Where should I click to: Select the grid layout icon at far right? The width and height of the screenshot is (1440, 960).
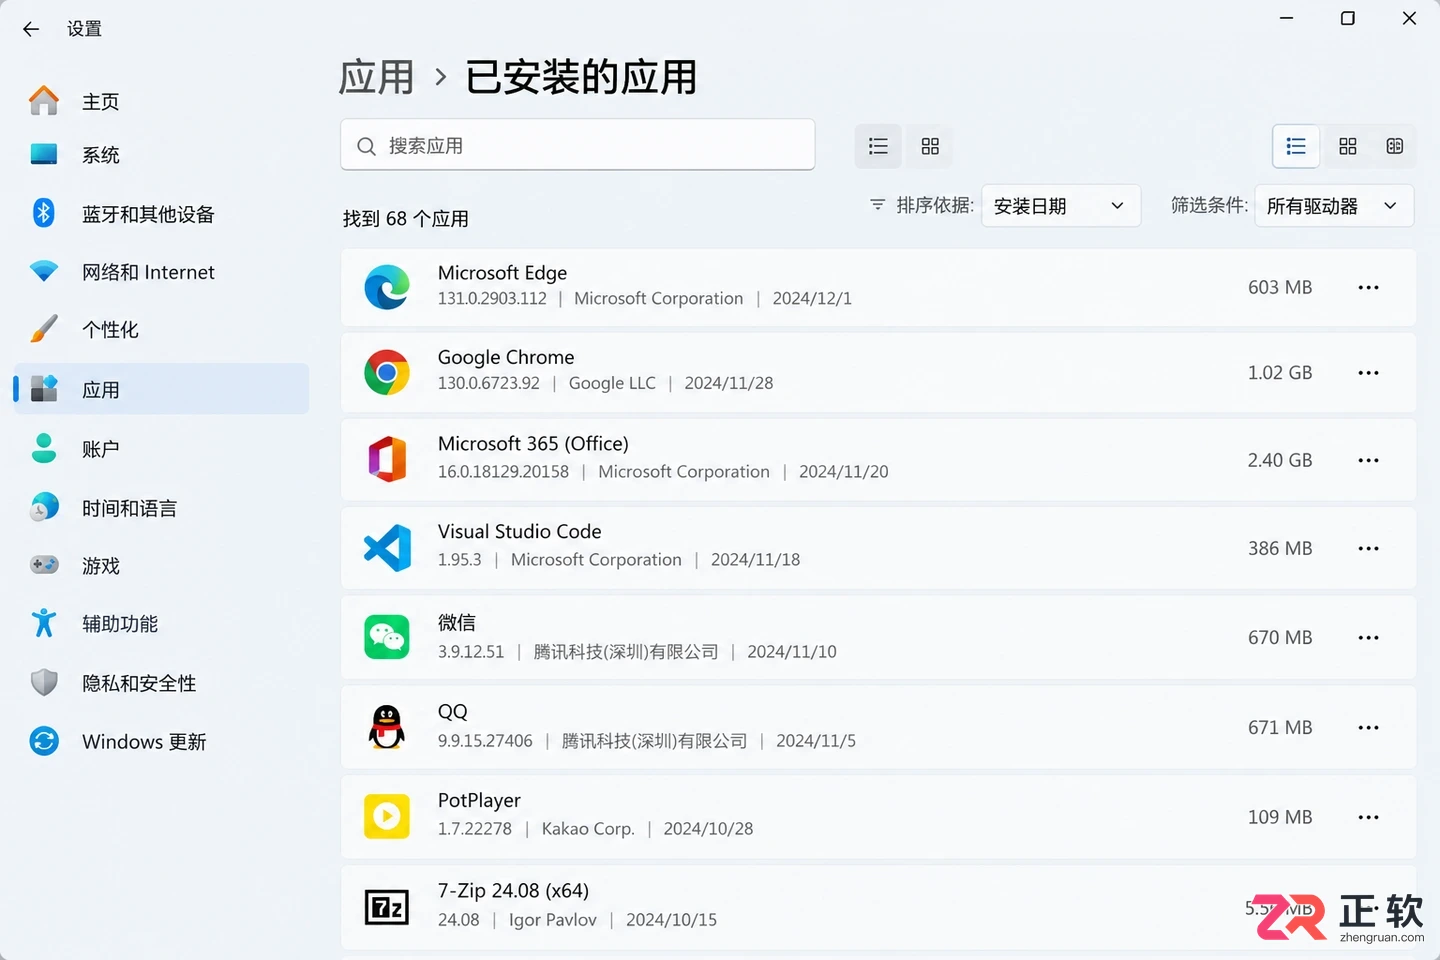coord(1348,146)
